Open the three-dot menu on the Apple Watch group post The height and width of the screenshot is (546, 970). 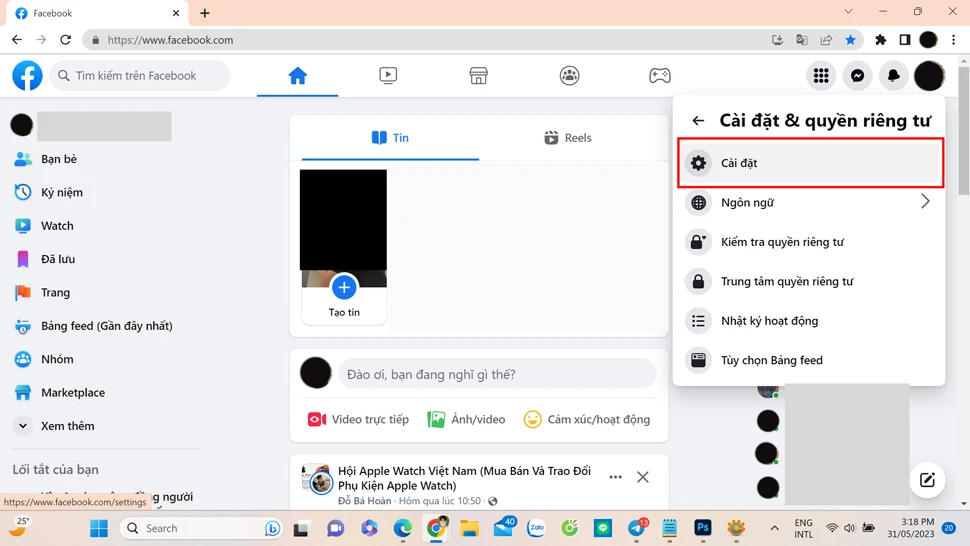click(x=615, y=477)
